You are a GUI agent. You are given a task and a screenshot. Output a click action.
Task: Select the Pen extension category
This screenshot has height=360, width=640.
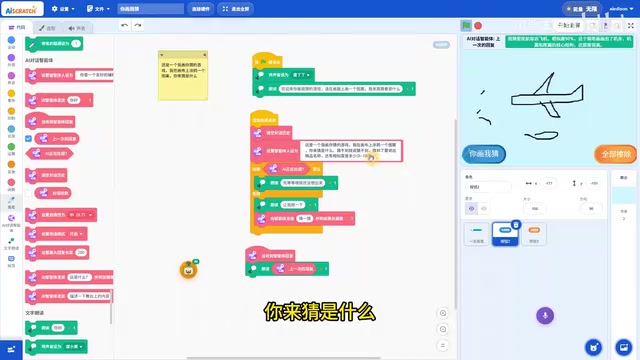[x=11, y=202]
